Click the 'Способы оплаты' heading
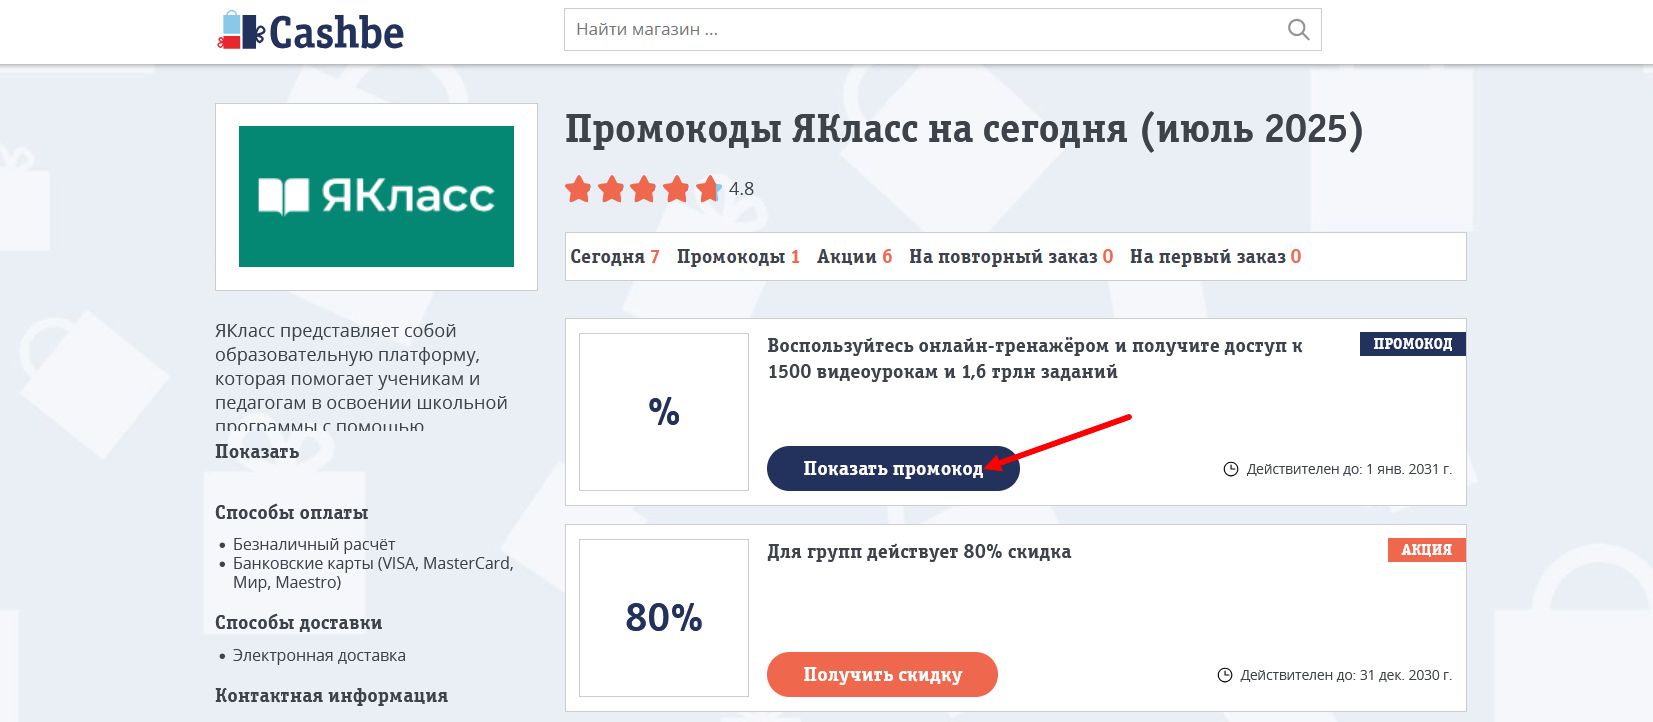The image size is (1653, 722). (291, 513)
